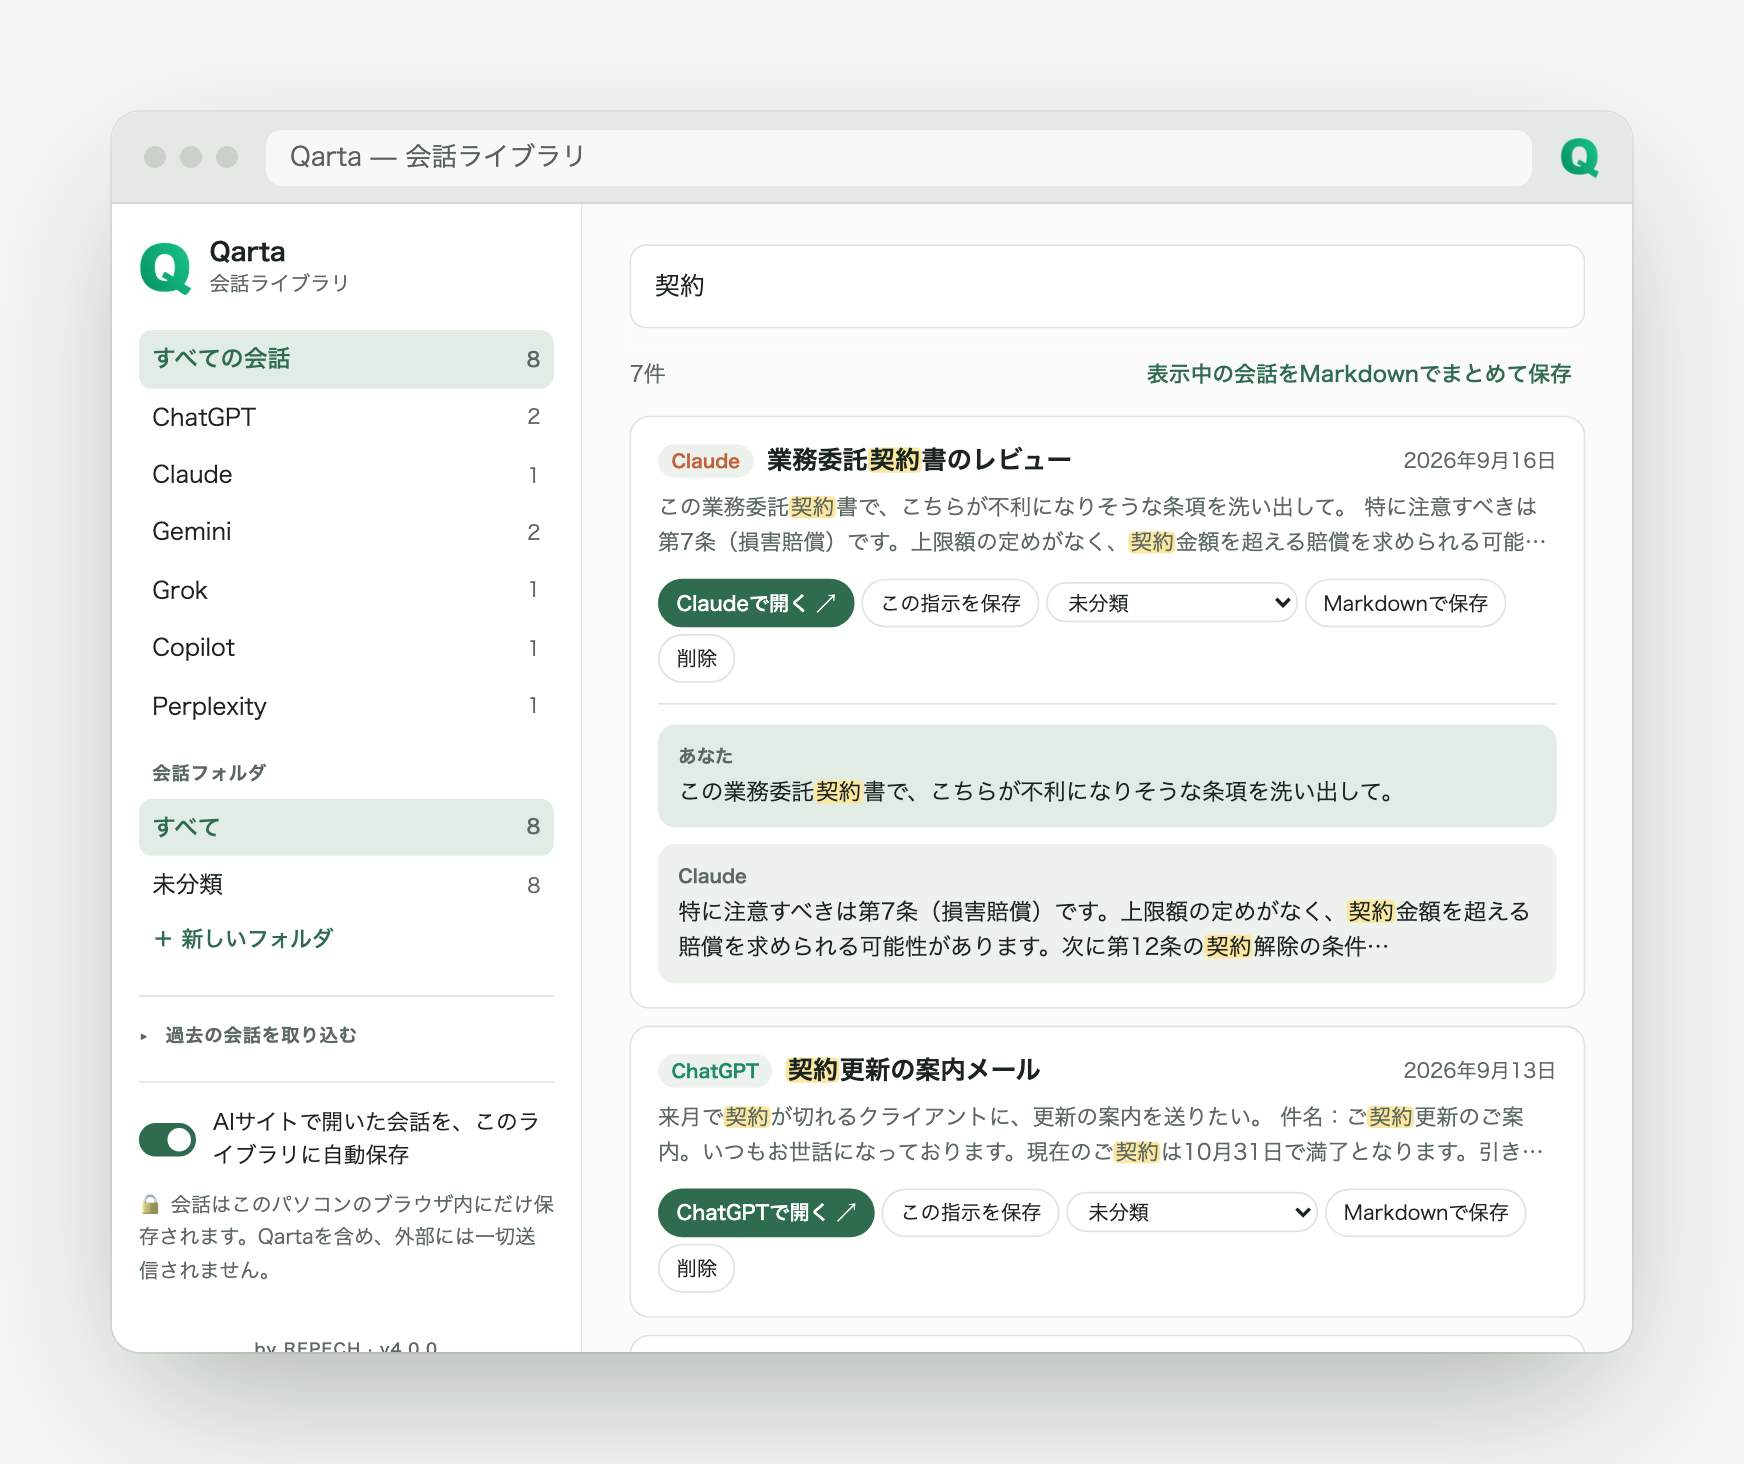The image size is (1744, 1464).
Task: Click この指示を保存 on the ChatGPT conversation card
Action: [x=970, y=1212]
